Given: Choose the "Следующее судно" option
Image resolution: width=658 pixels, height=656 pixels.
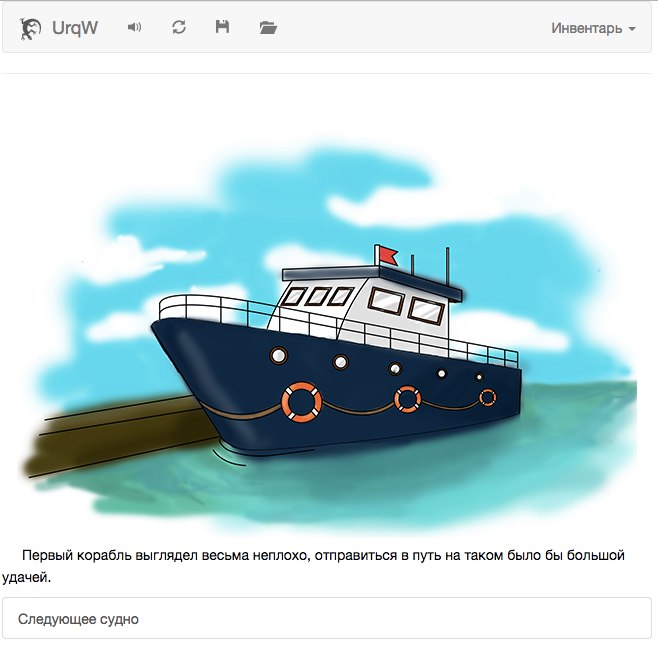Looking at the screenshot, I should click(x=326, y=619).
